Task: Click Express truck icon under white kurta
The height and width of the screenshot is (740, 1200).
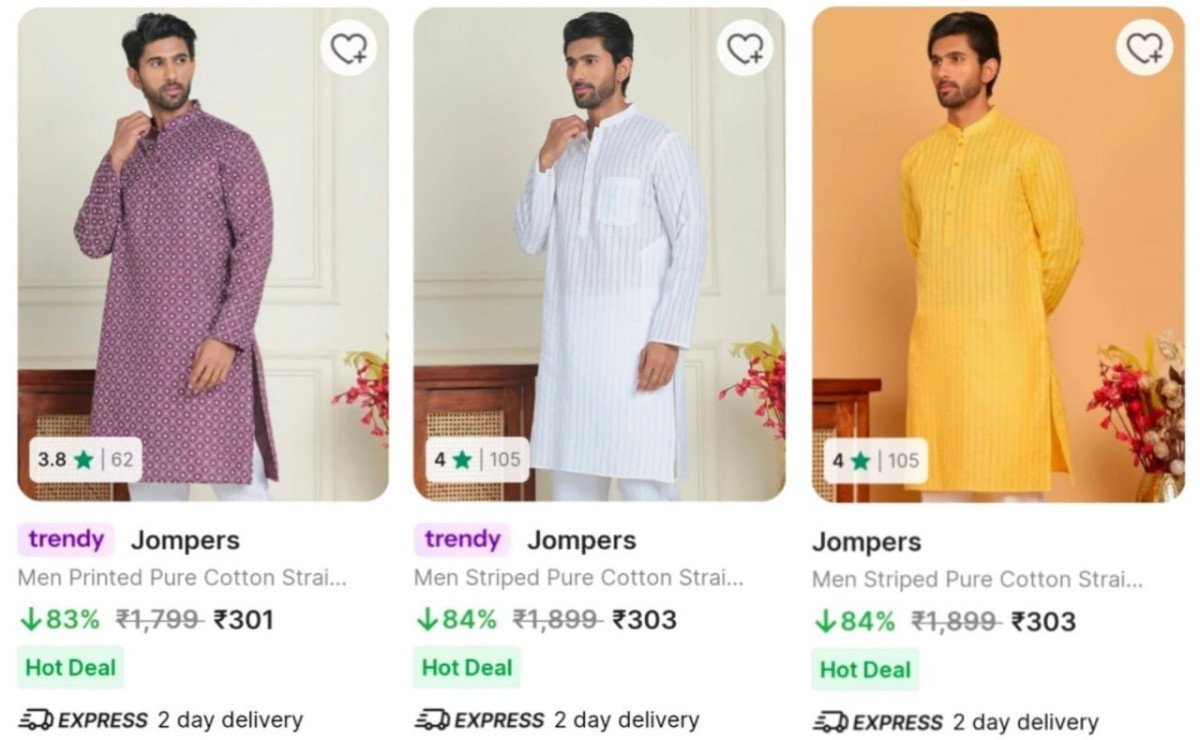Action: pos(432,719)
